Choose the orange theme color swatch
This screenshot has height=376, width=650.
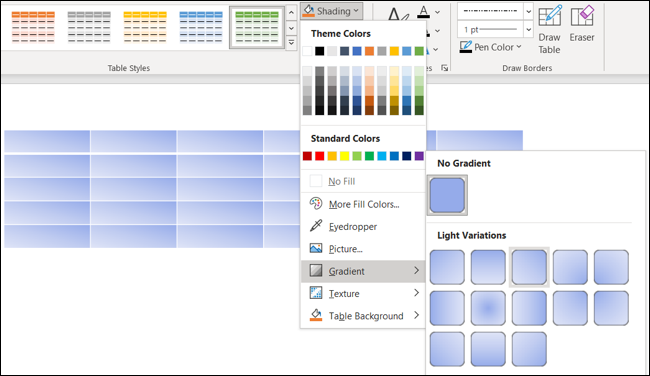tap(369, 51)
